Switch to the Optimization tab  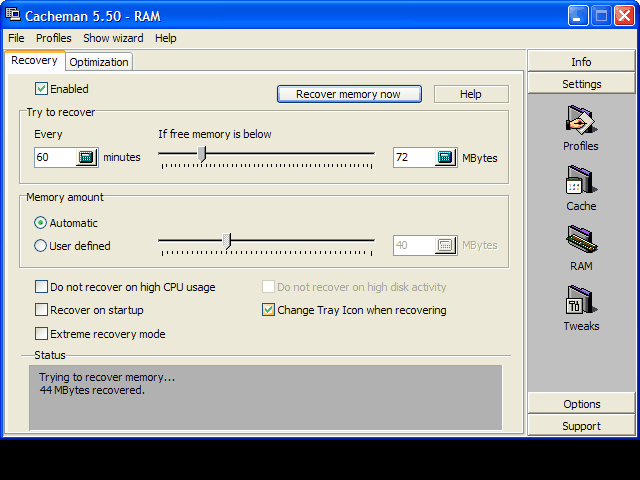tap(99, 62)
